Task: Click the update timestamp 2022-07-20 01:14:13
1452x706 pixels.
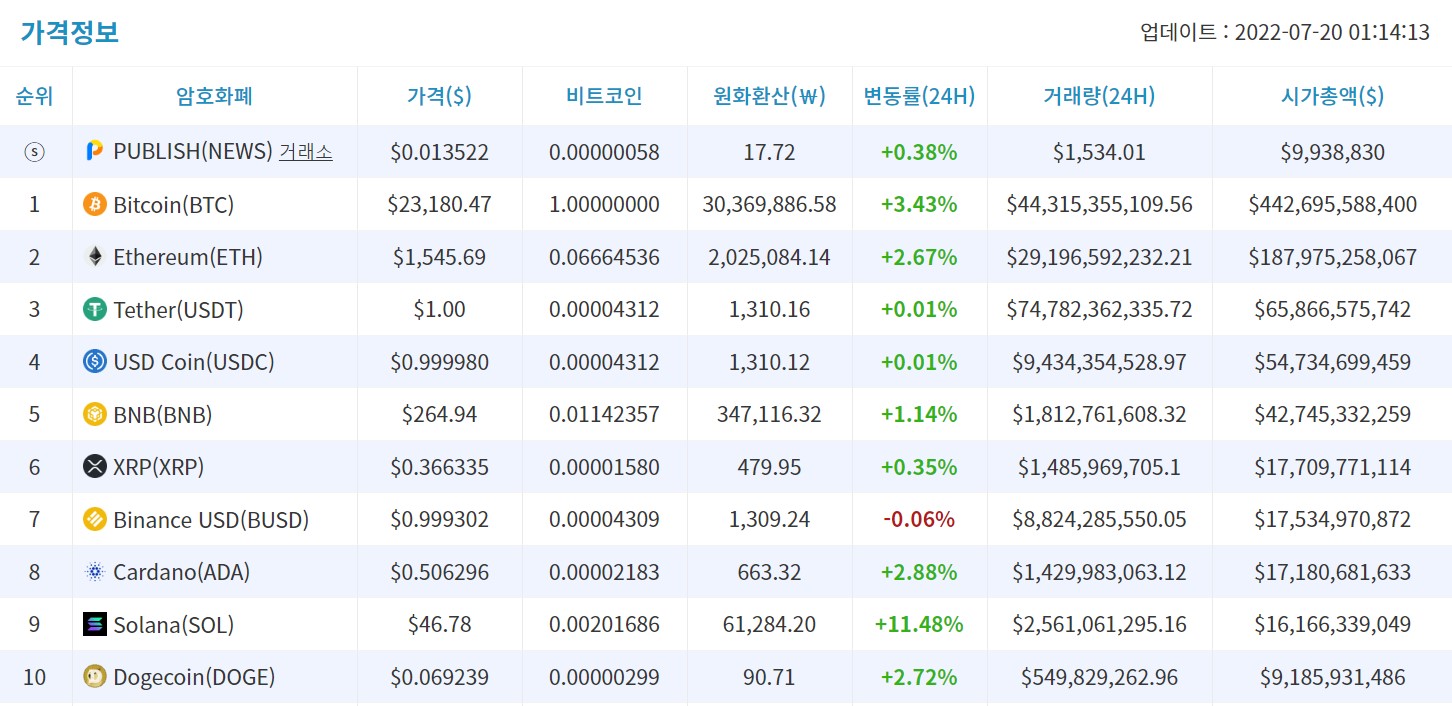Action: [x=1332, y=32]
